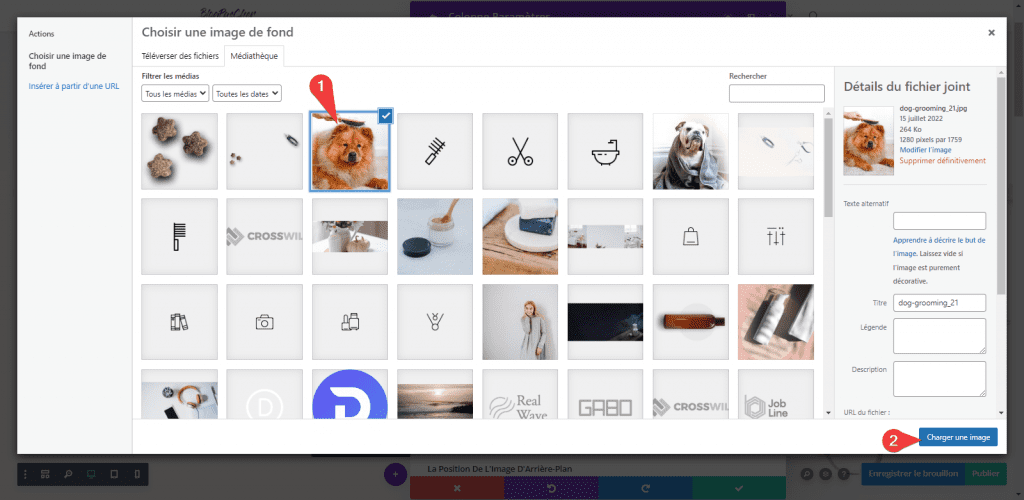Select the vertical comb icon image
This screenshot has height=500, width=1024.
[x=180, y=236]
